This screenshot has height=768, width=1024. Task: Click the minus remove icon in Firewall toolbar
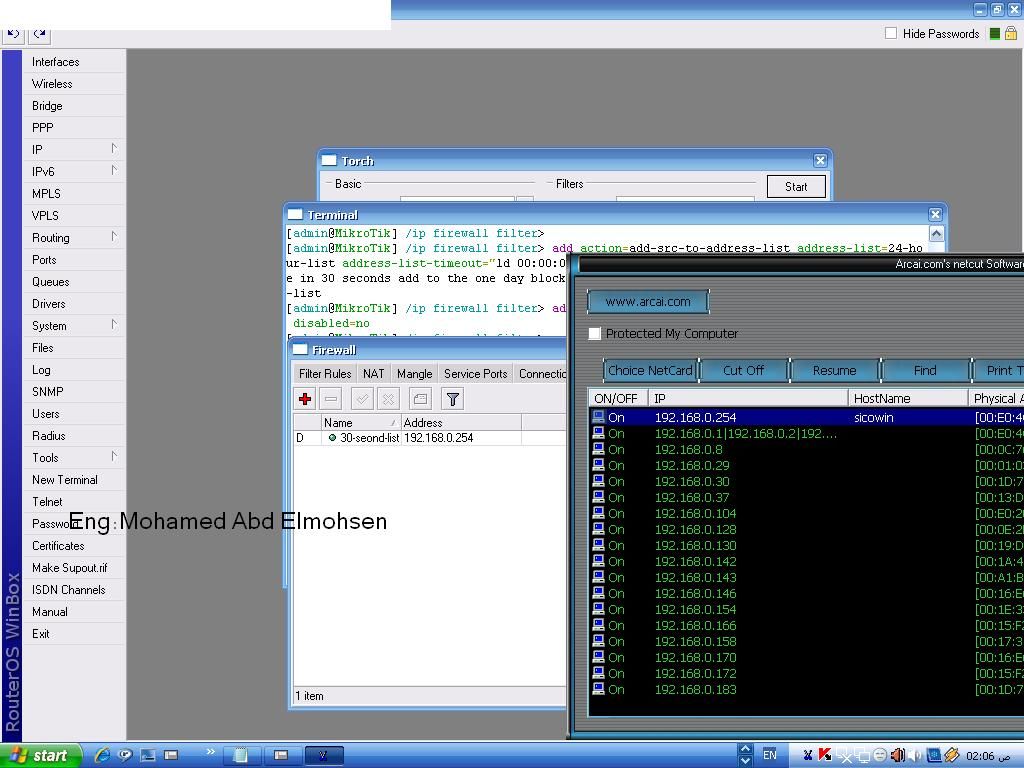[x=331, y=398]
